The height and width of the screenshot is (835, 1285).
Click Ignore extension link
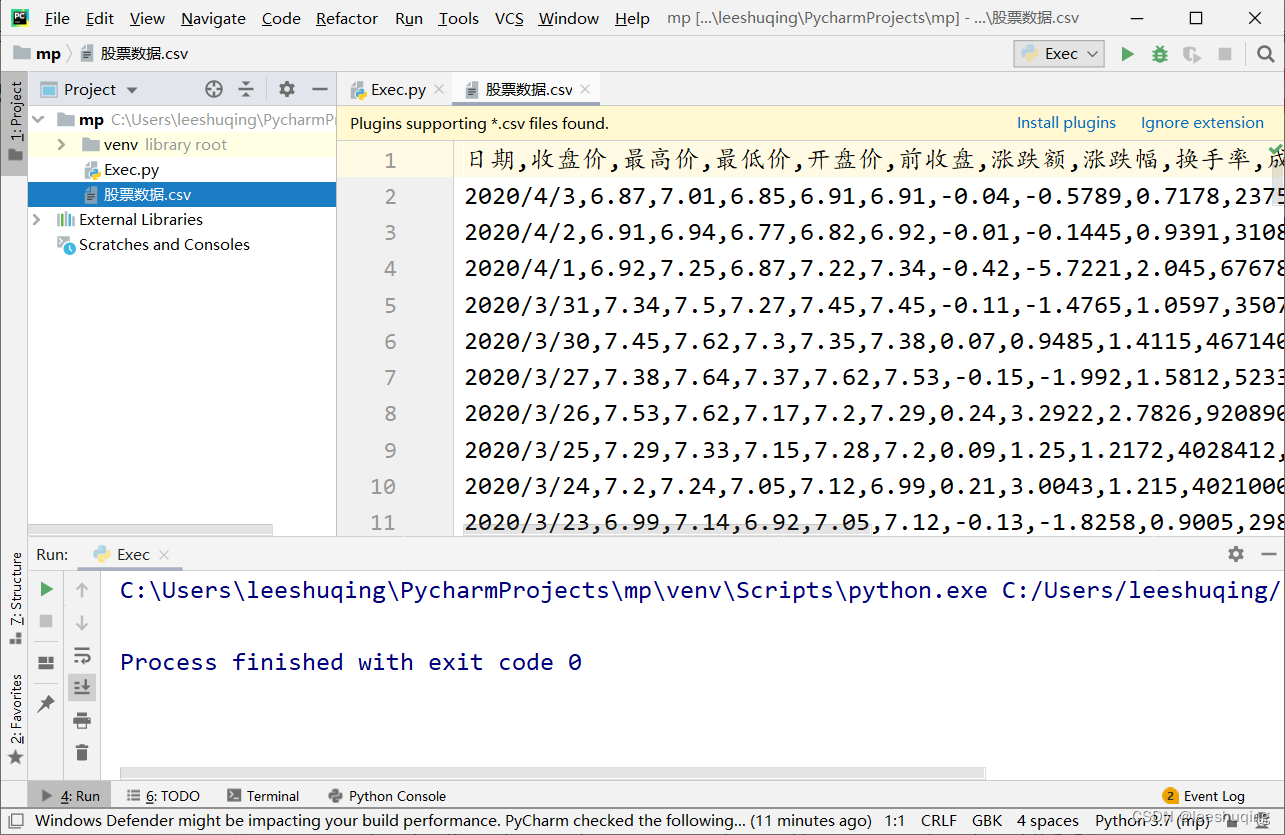pos(1202,122)
